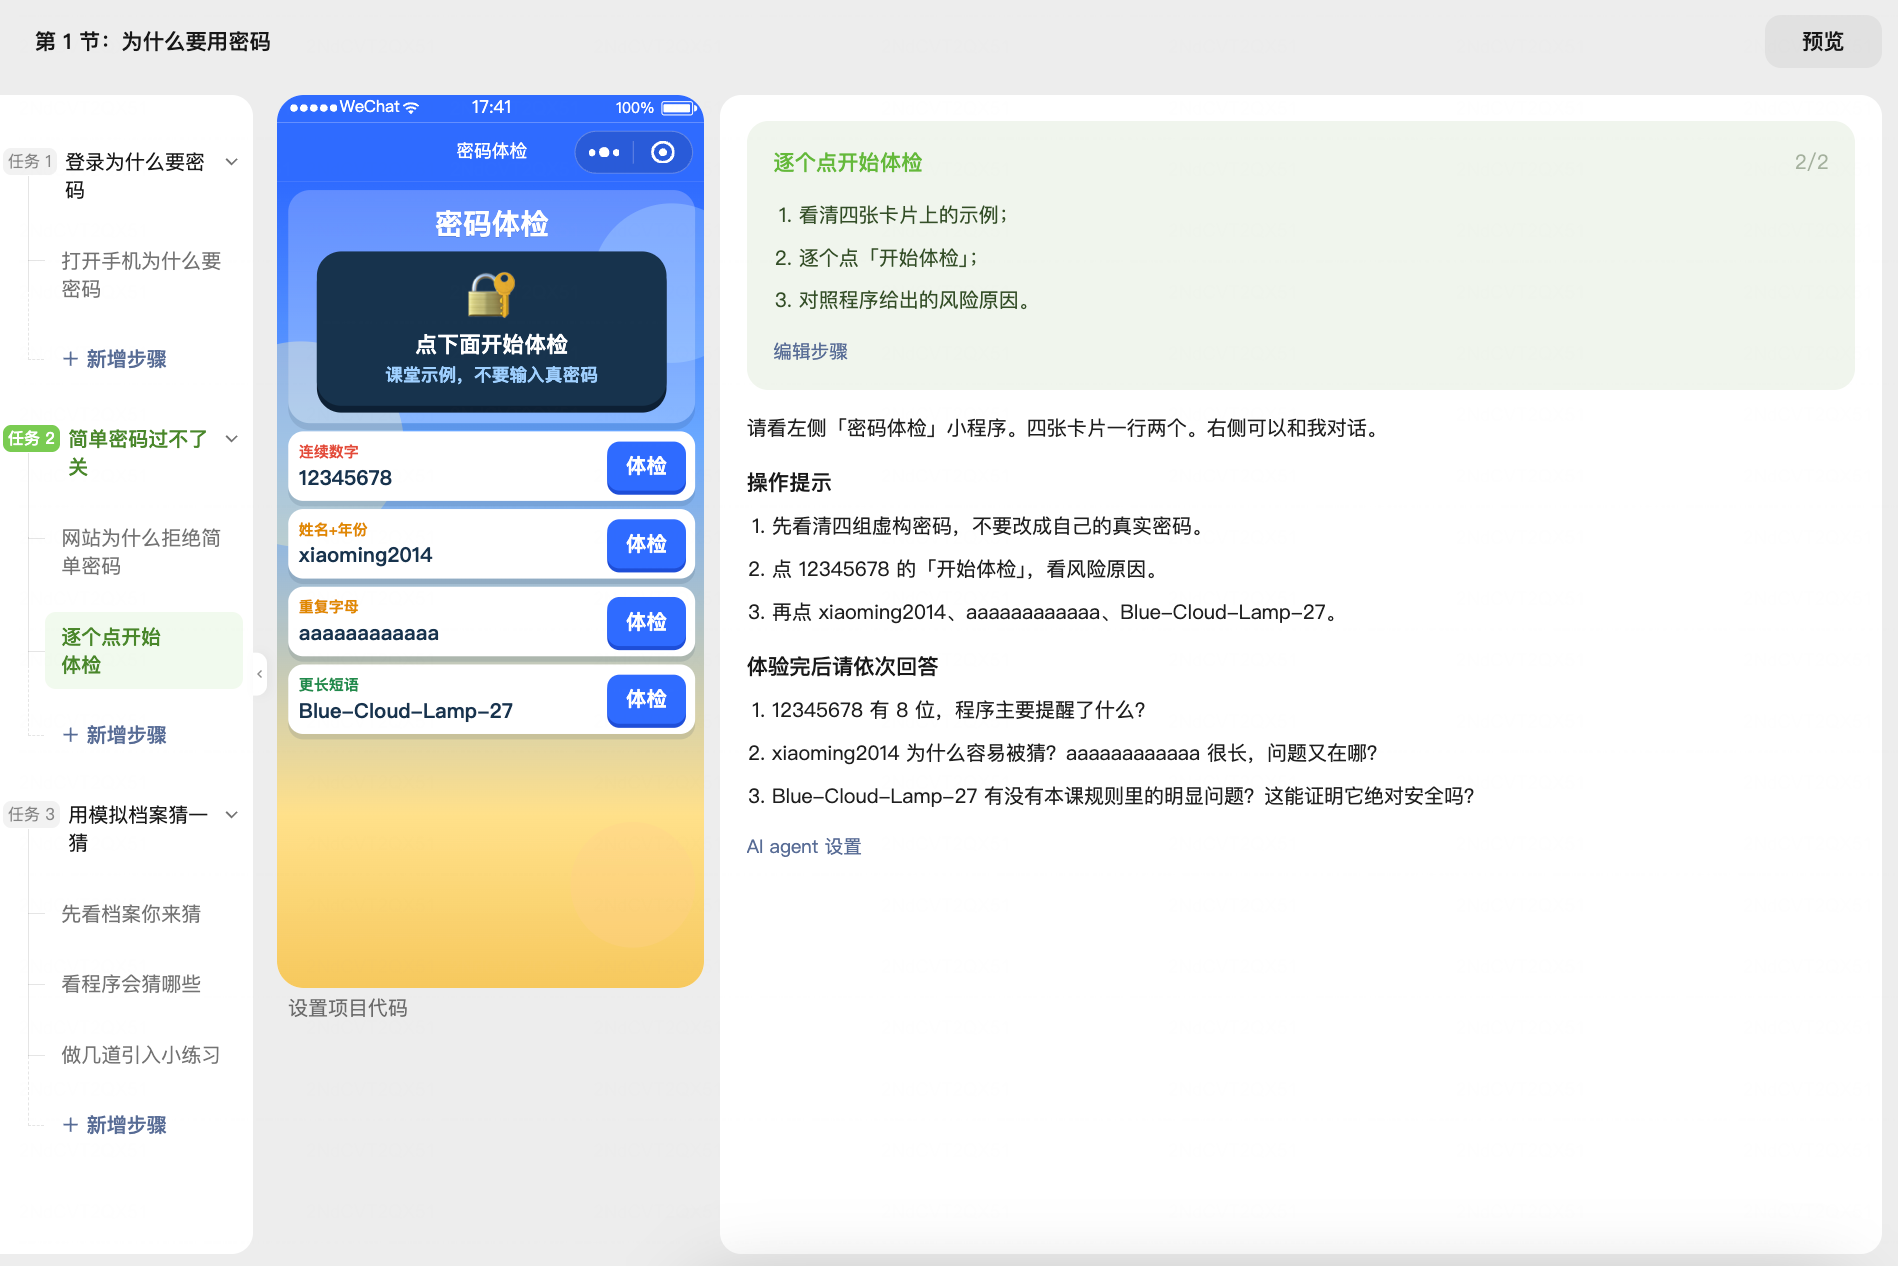
Task: Collapse Task 2 简单密码过不了关 chevron
Action: tap(232, 439)
